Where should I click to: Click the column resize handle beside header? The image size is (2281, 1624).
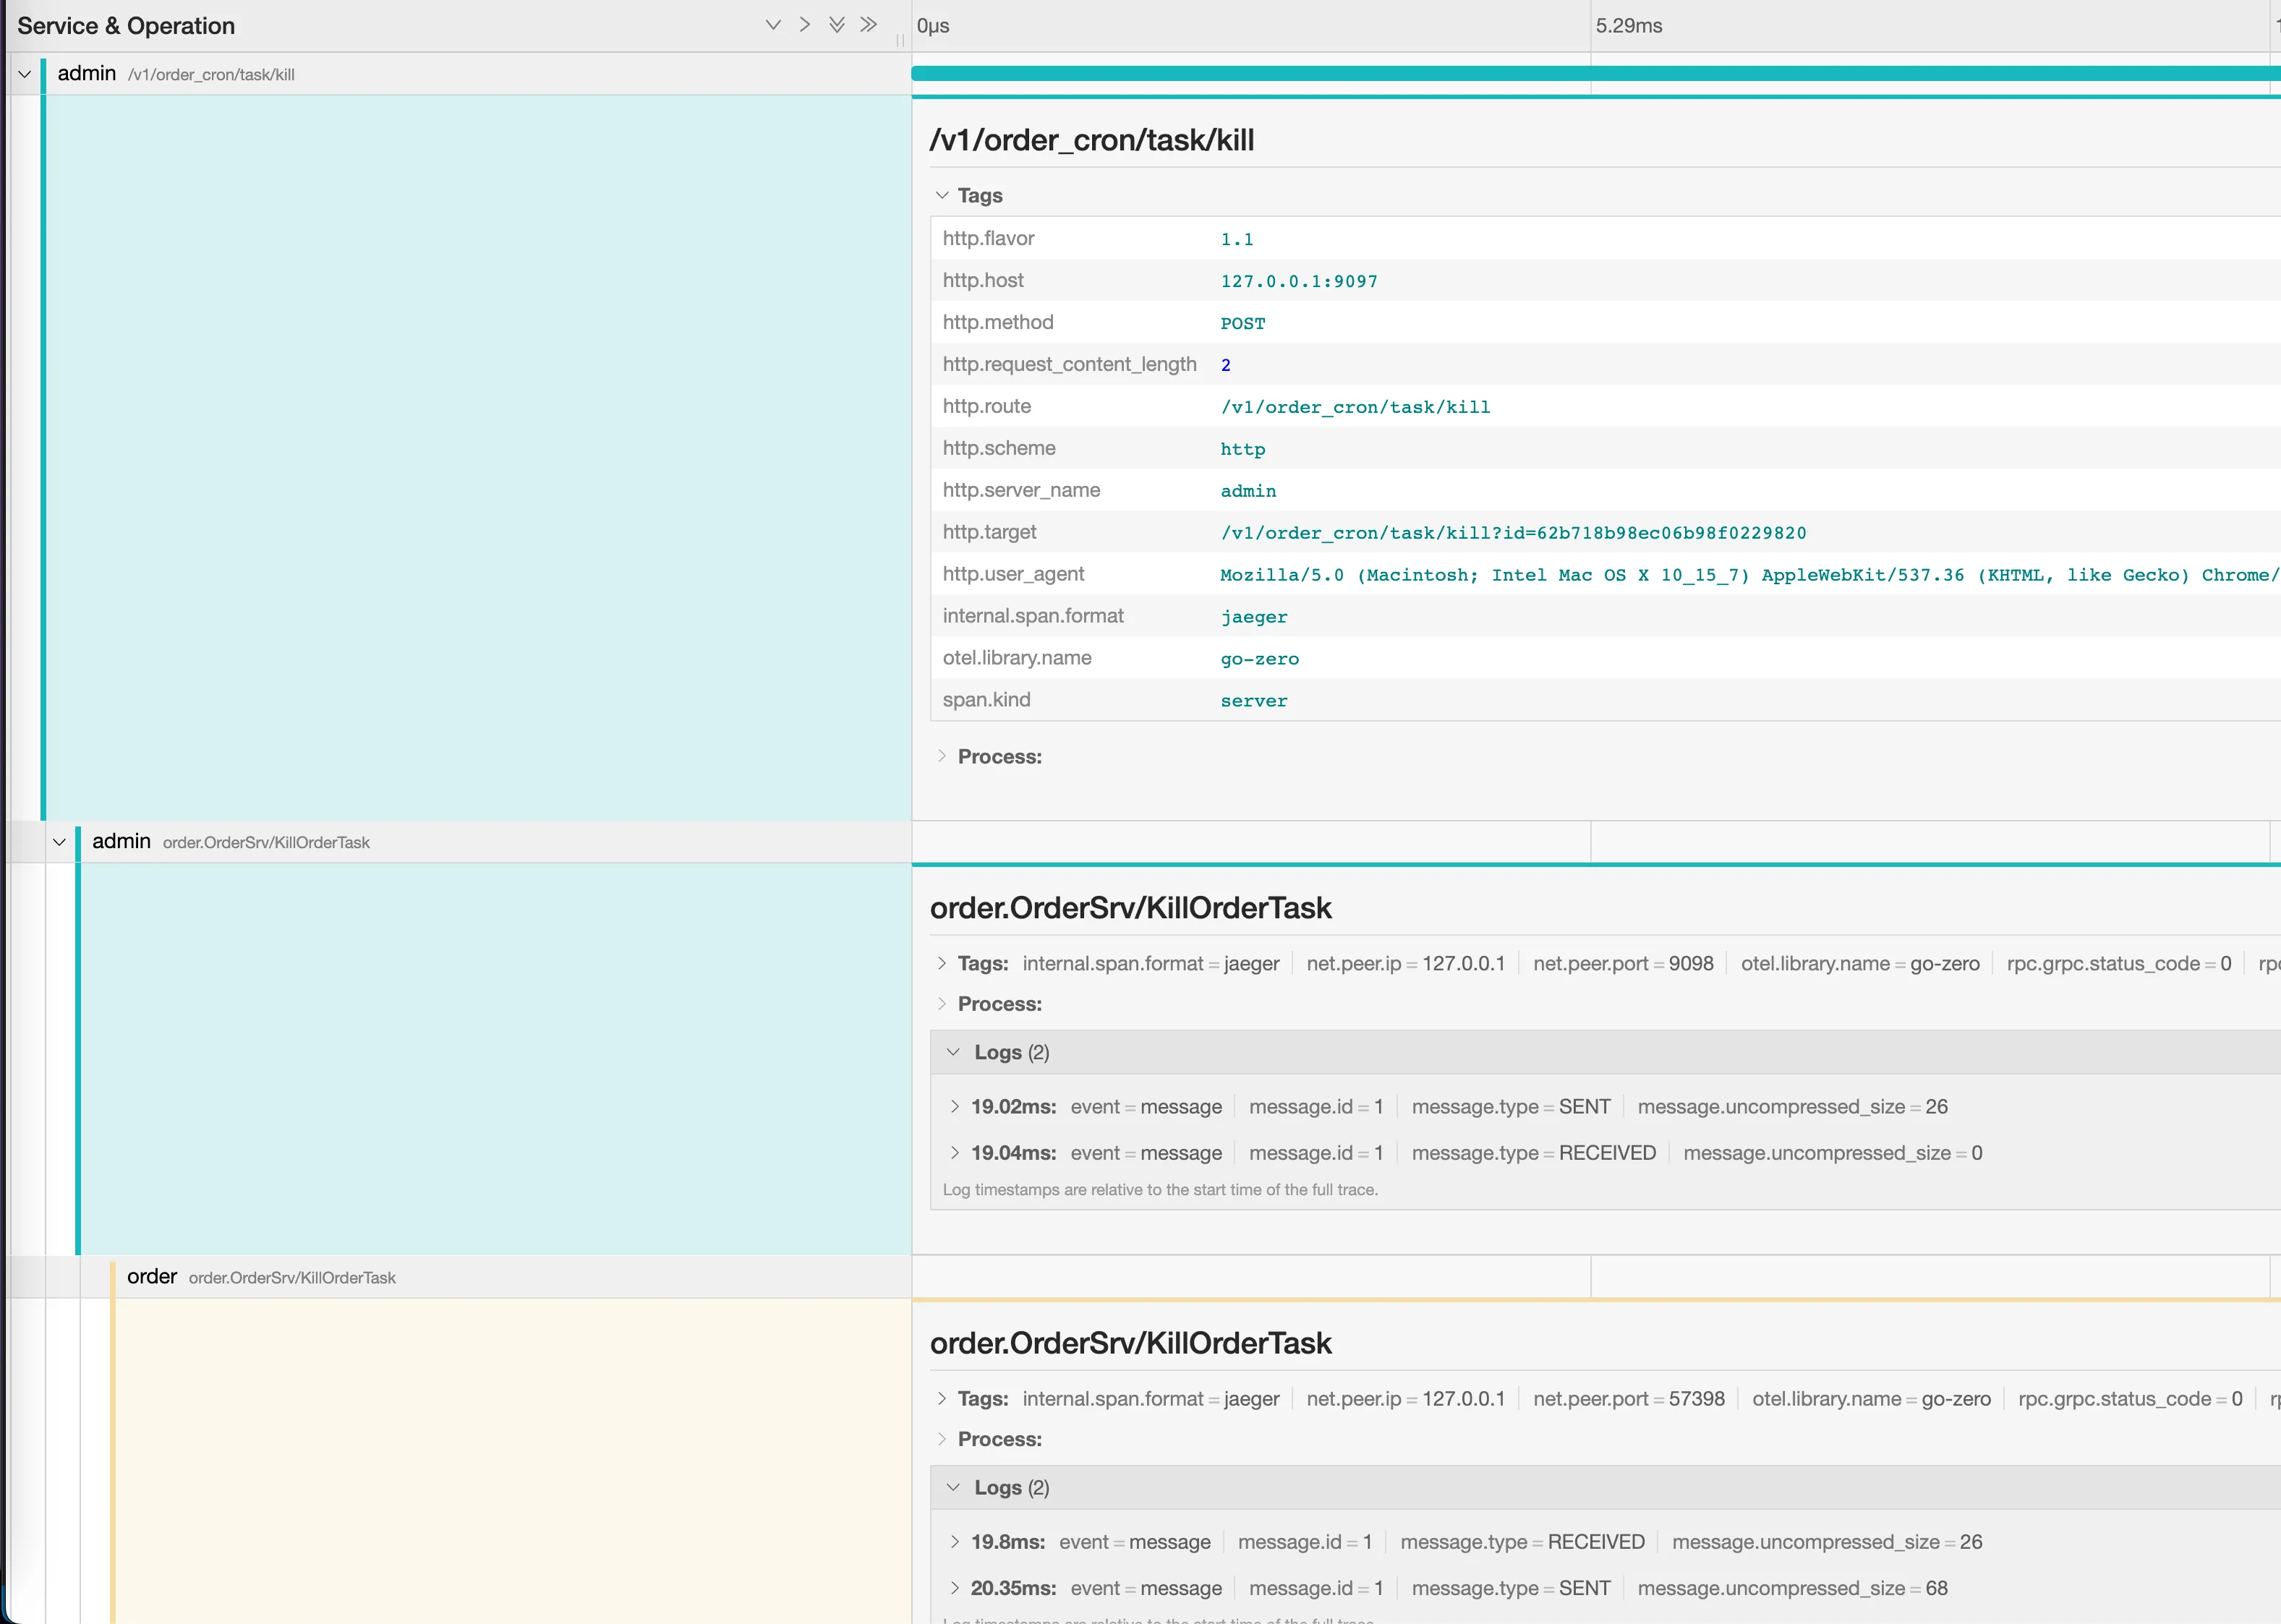coord(900,40)
